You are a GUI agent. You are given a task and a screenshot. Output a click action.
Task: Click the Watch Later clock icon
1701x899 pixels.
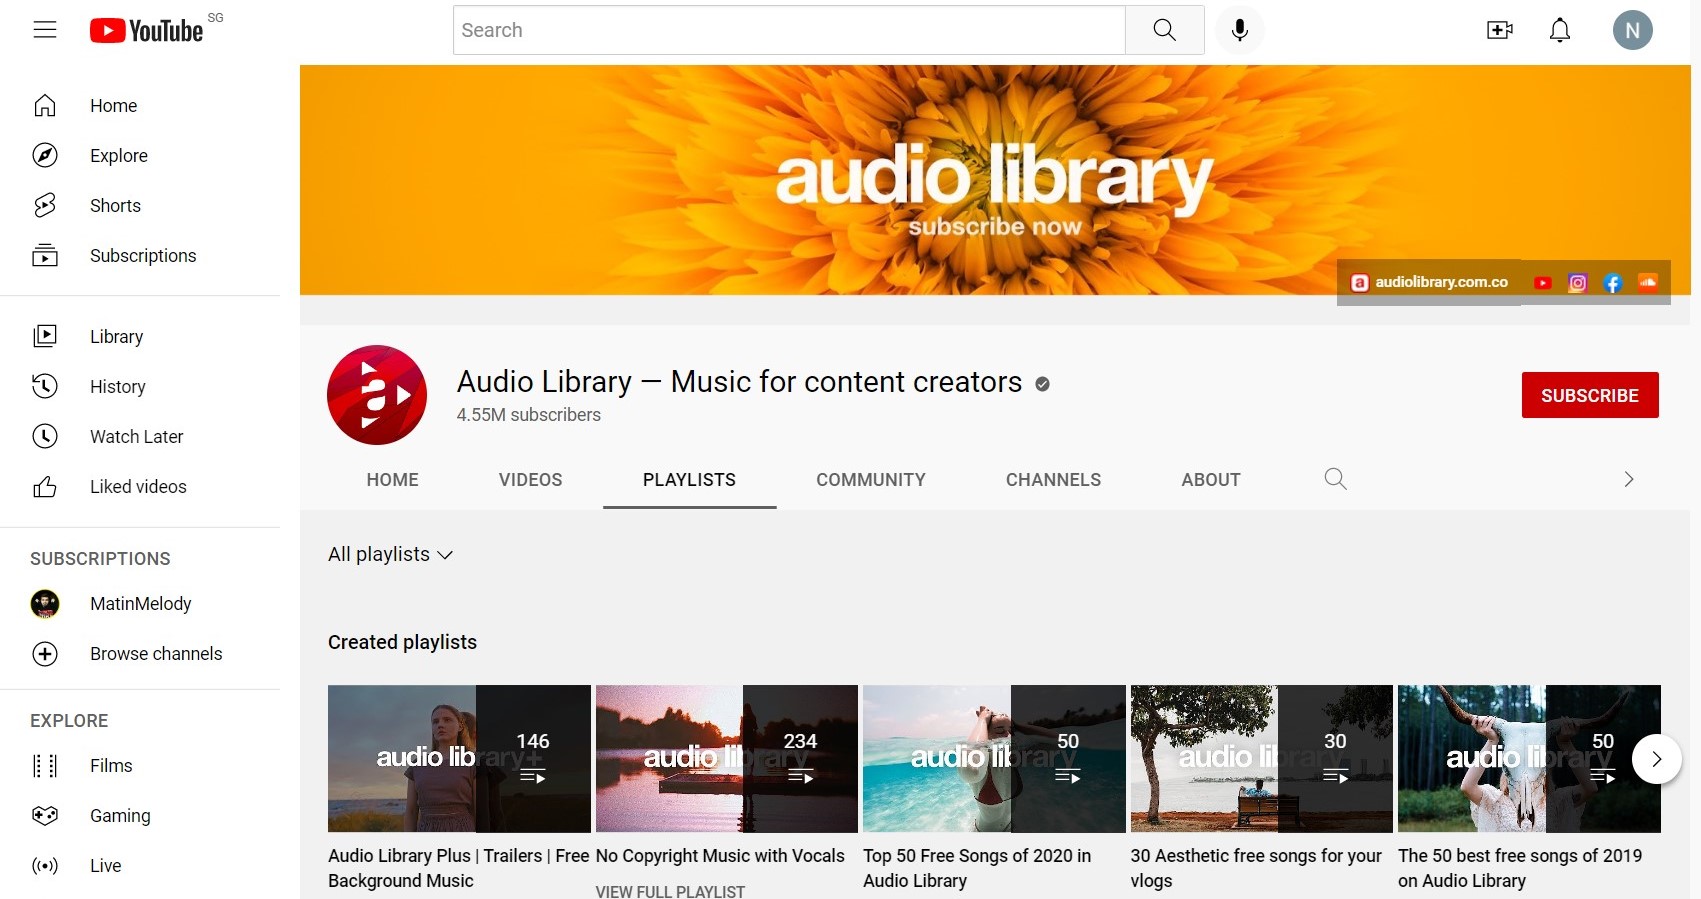45,436
